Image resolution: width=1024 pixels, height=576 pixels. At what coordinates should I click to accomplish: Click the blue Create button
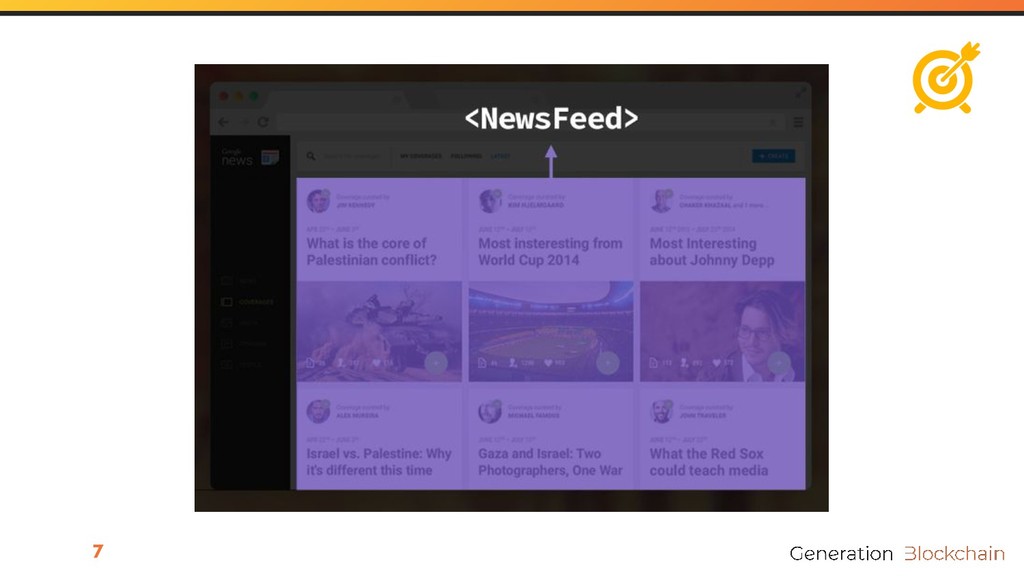click(x=774, y=156)
